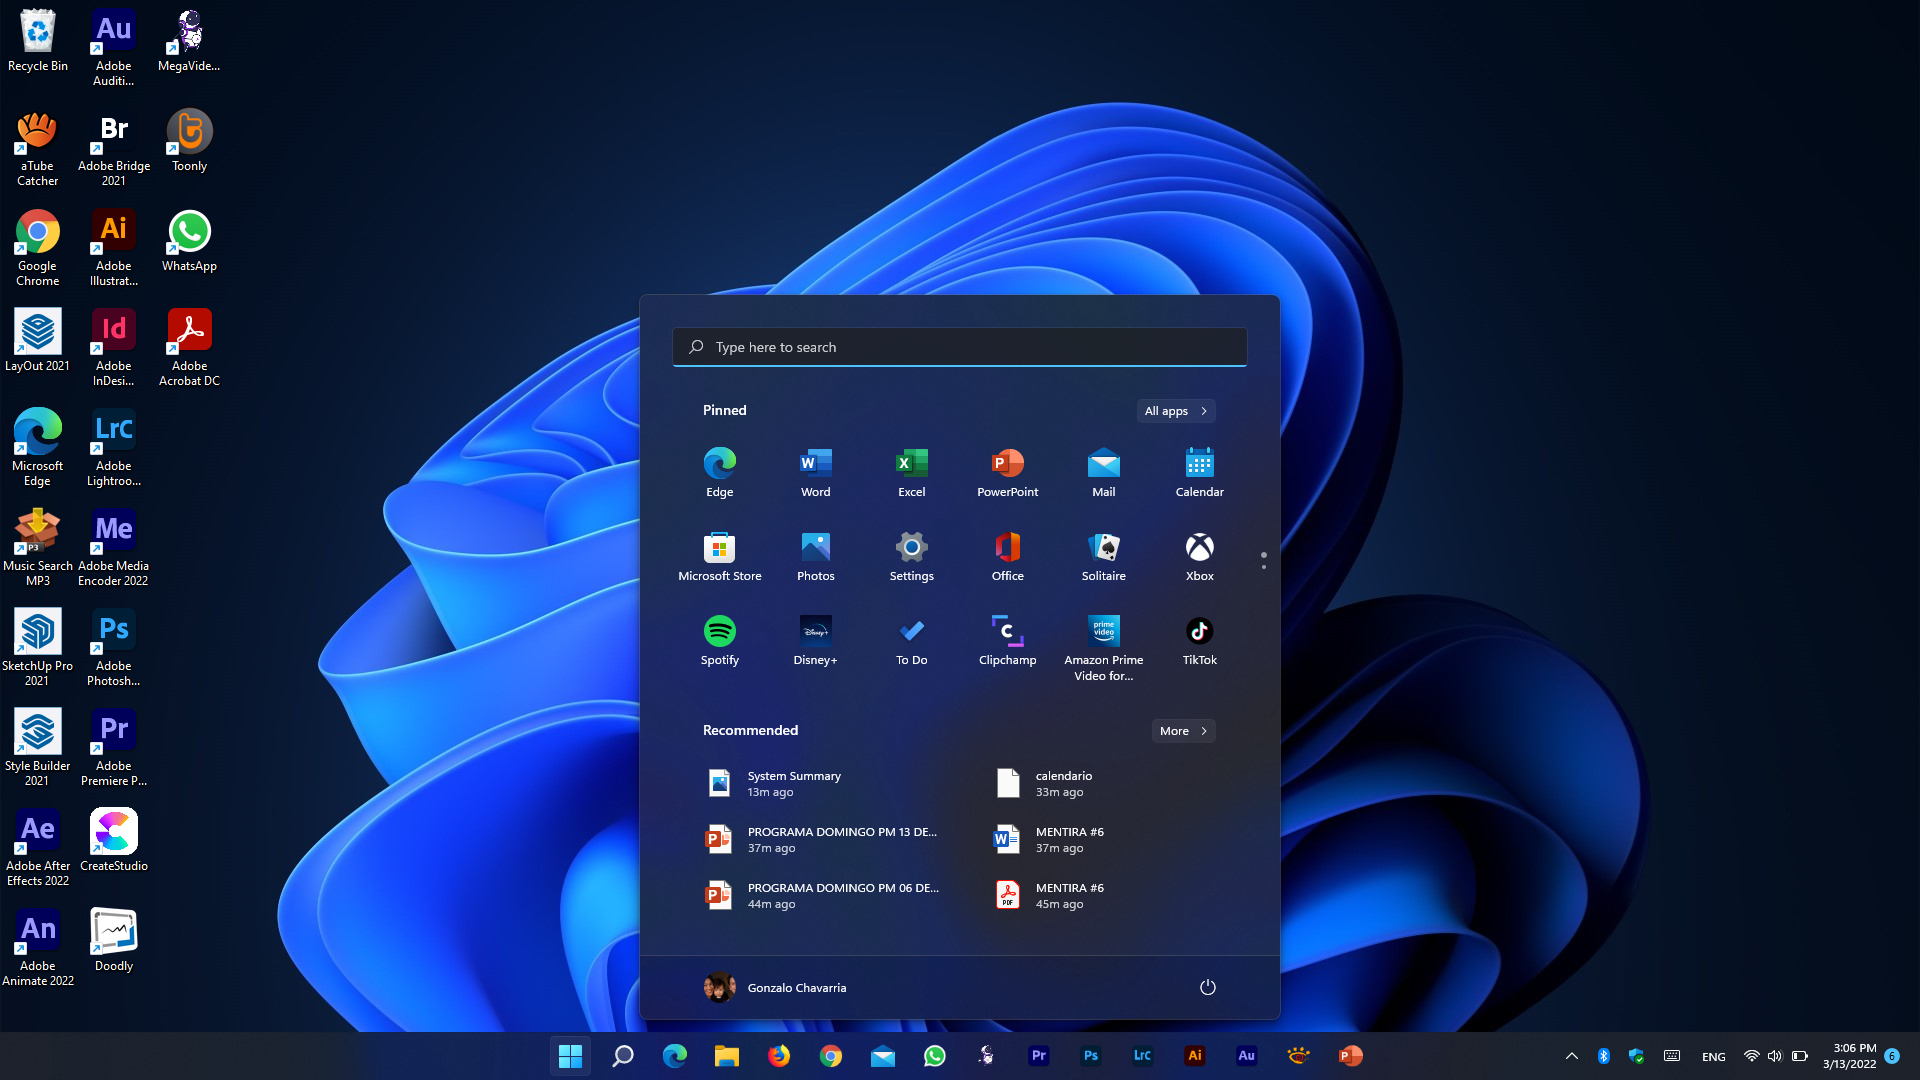Go to the next pinned apps page dot

pos(1263,567)
